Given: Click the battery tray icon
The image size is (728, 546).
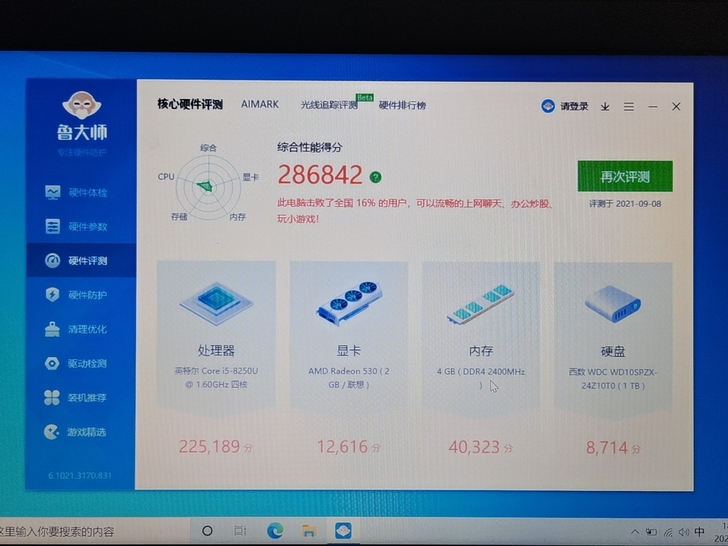Looking at the screenshot, I should 651,532.
